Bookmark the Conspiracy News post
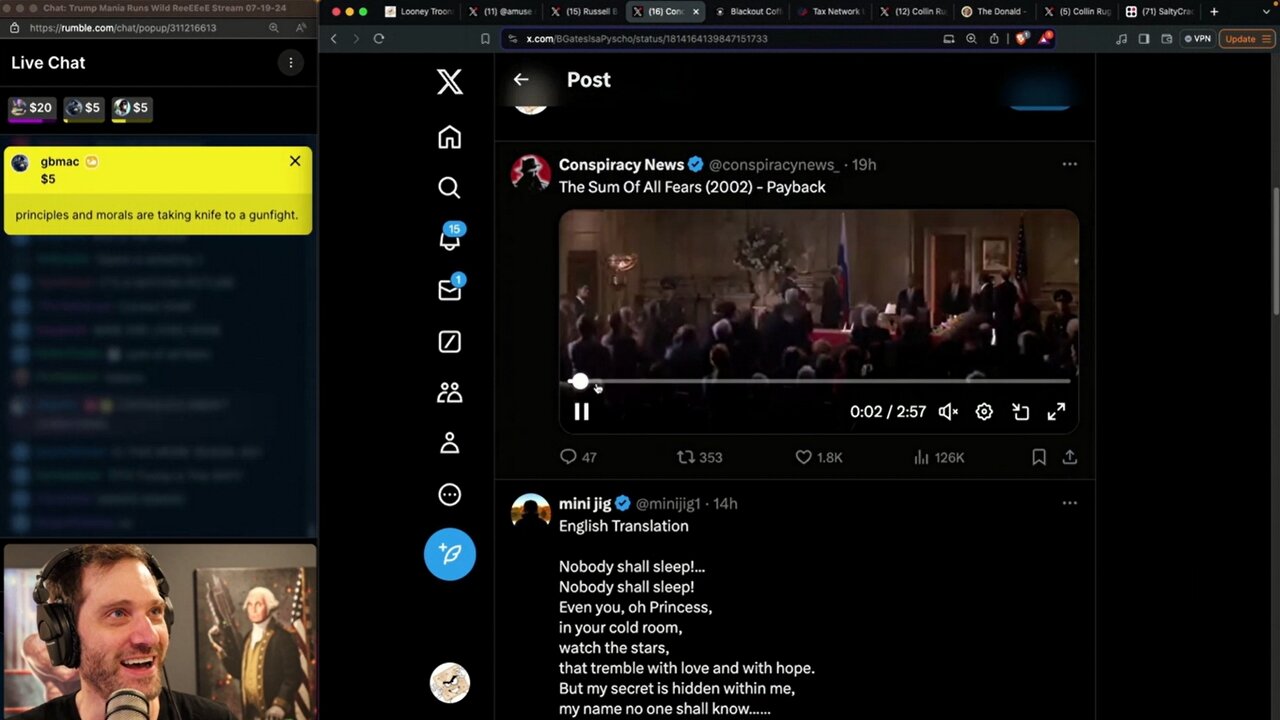Viewport: 1280px width, 720px height. [x=1039, y=457]
